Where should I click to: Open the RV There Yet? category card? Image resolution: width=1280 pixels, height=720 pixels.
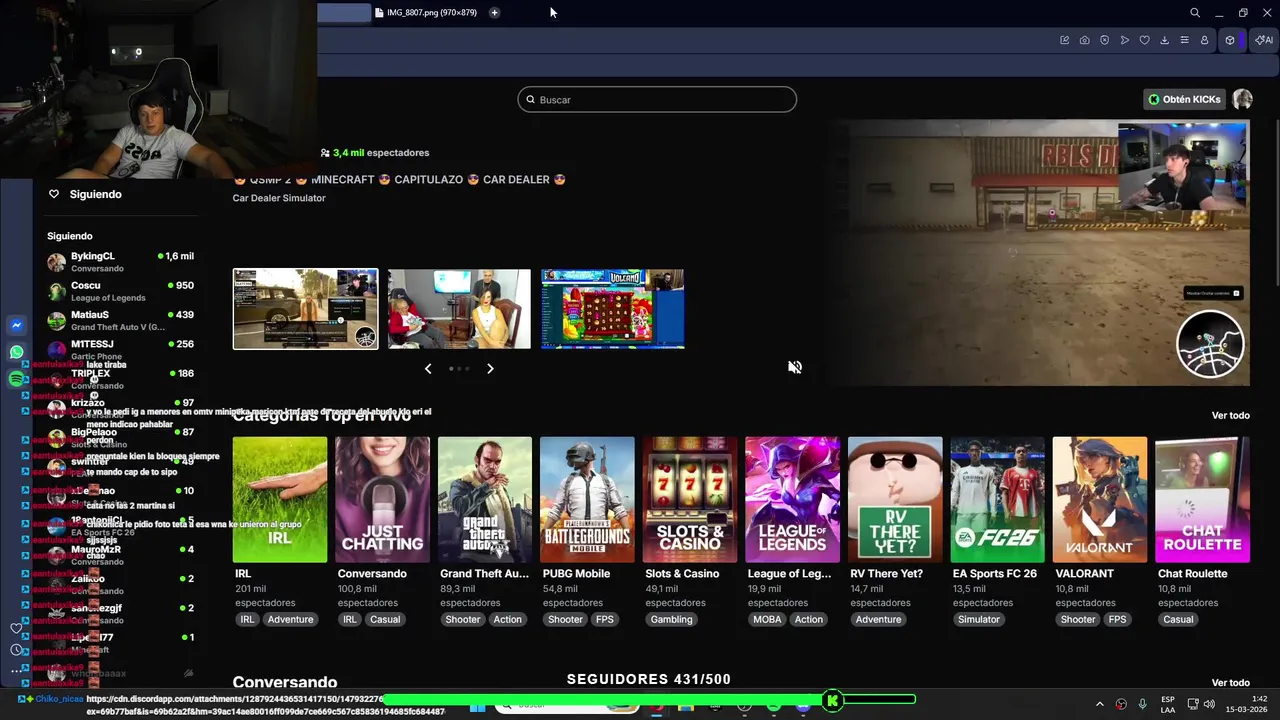[895, 499]
